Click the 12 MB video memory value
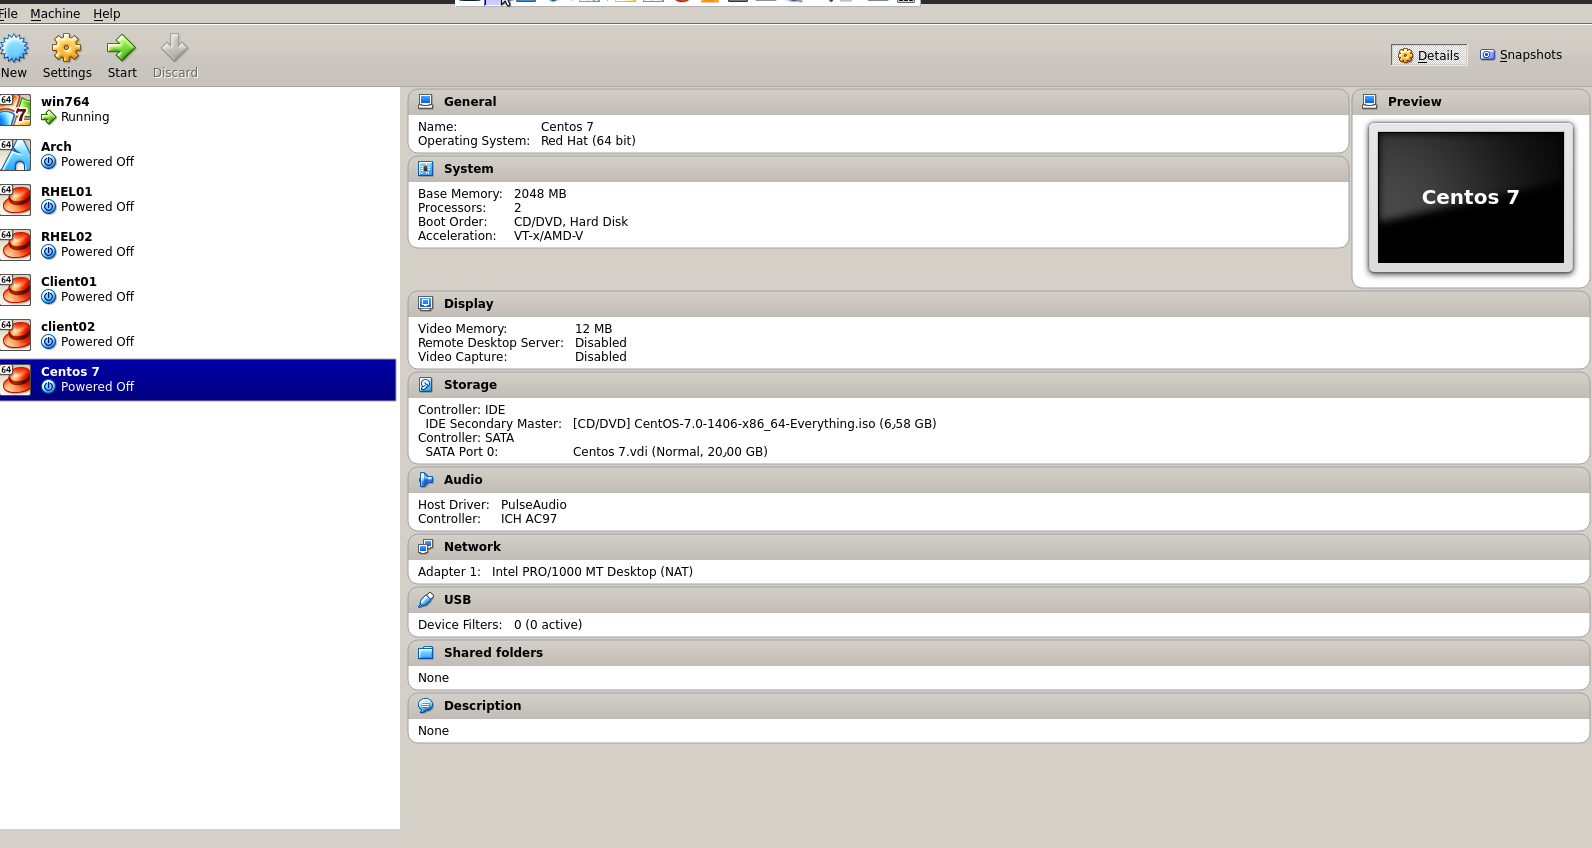 click(594, 329)
